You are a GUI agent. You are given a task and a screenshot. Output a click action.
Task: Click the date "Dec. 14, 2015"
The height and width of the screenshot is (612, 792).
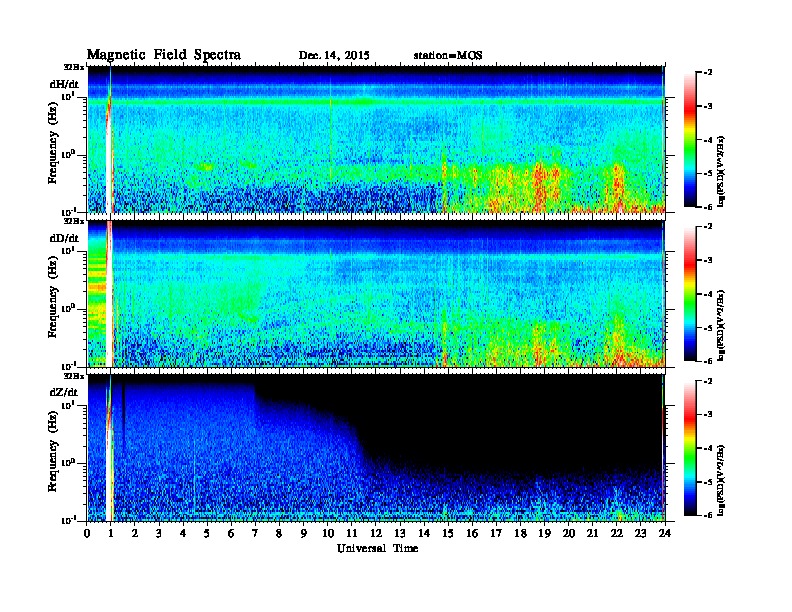[x=334, y=56]
